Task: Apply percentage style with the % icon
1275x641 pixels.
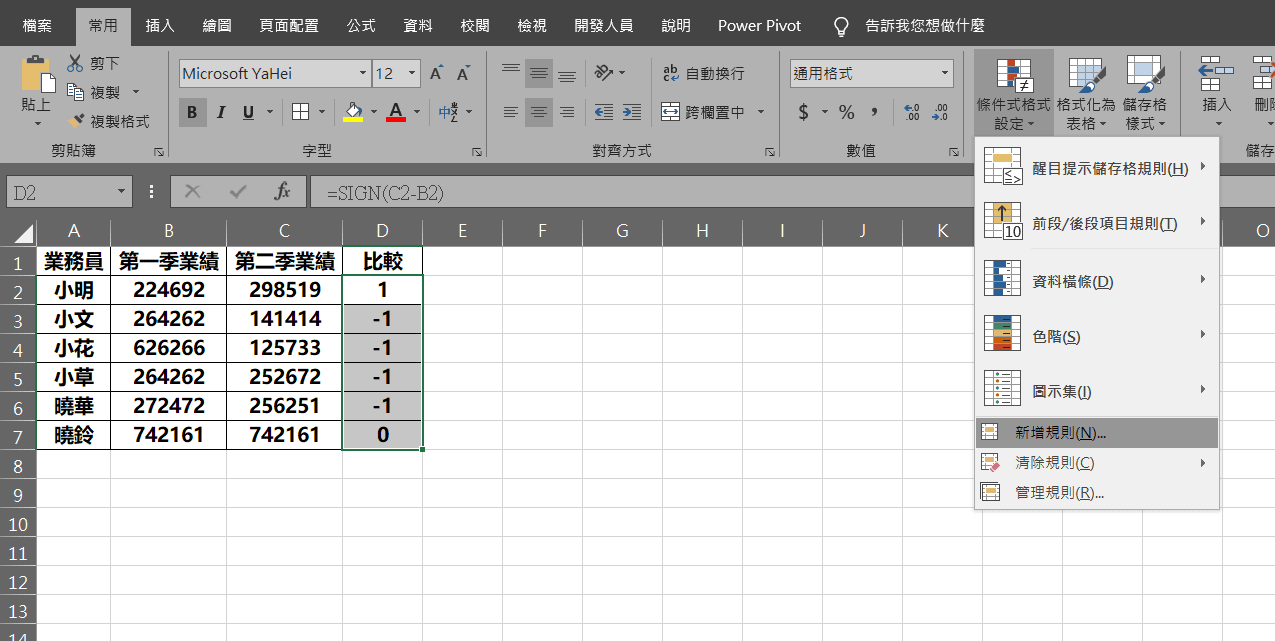Action: 846,113
